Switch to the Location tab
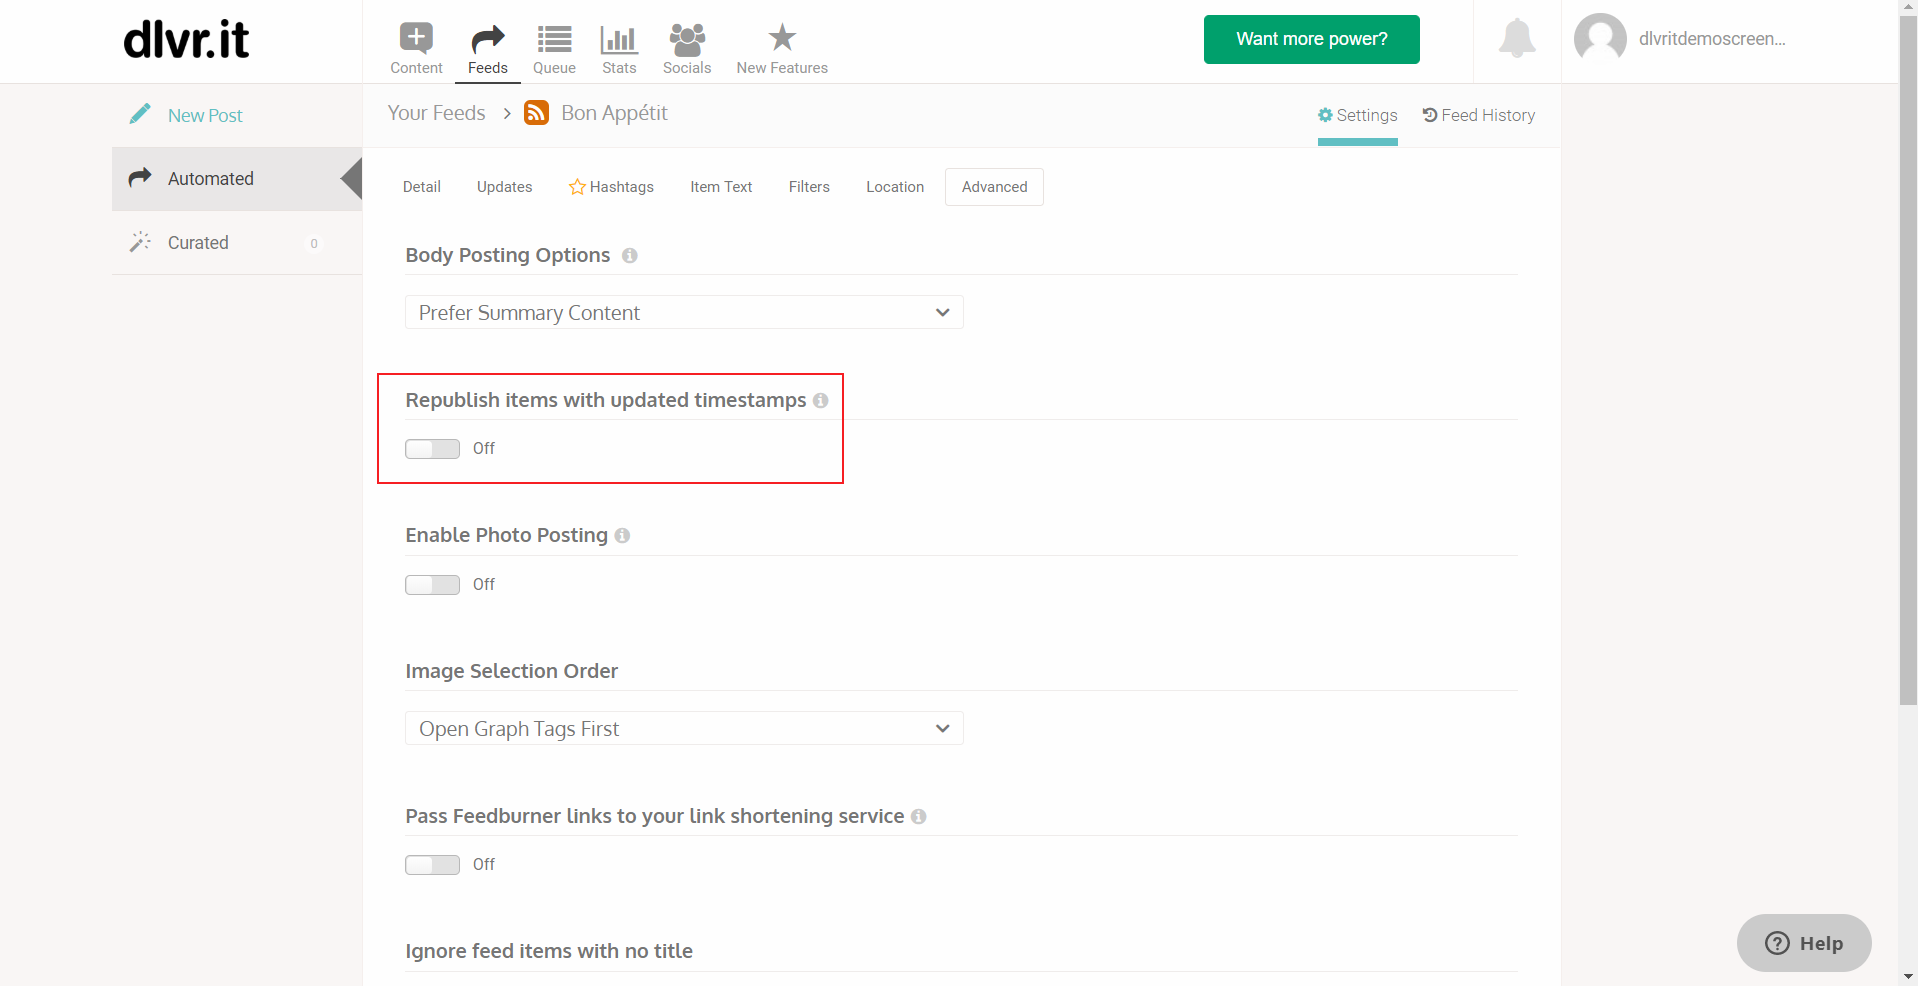 tap(895, 187)
